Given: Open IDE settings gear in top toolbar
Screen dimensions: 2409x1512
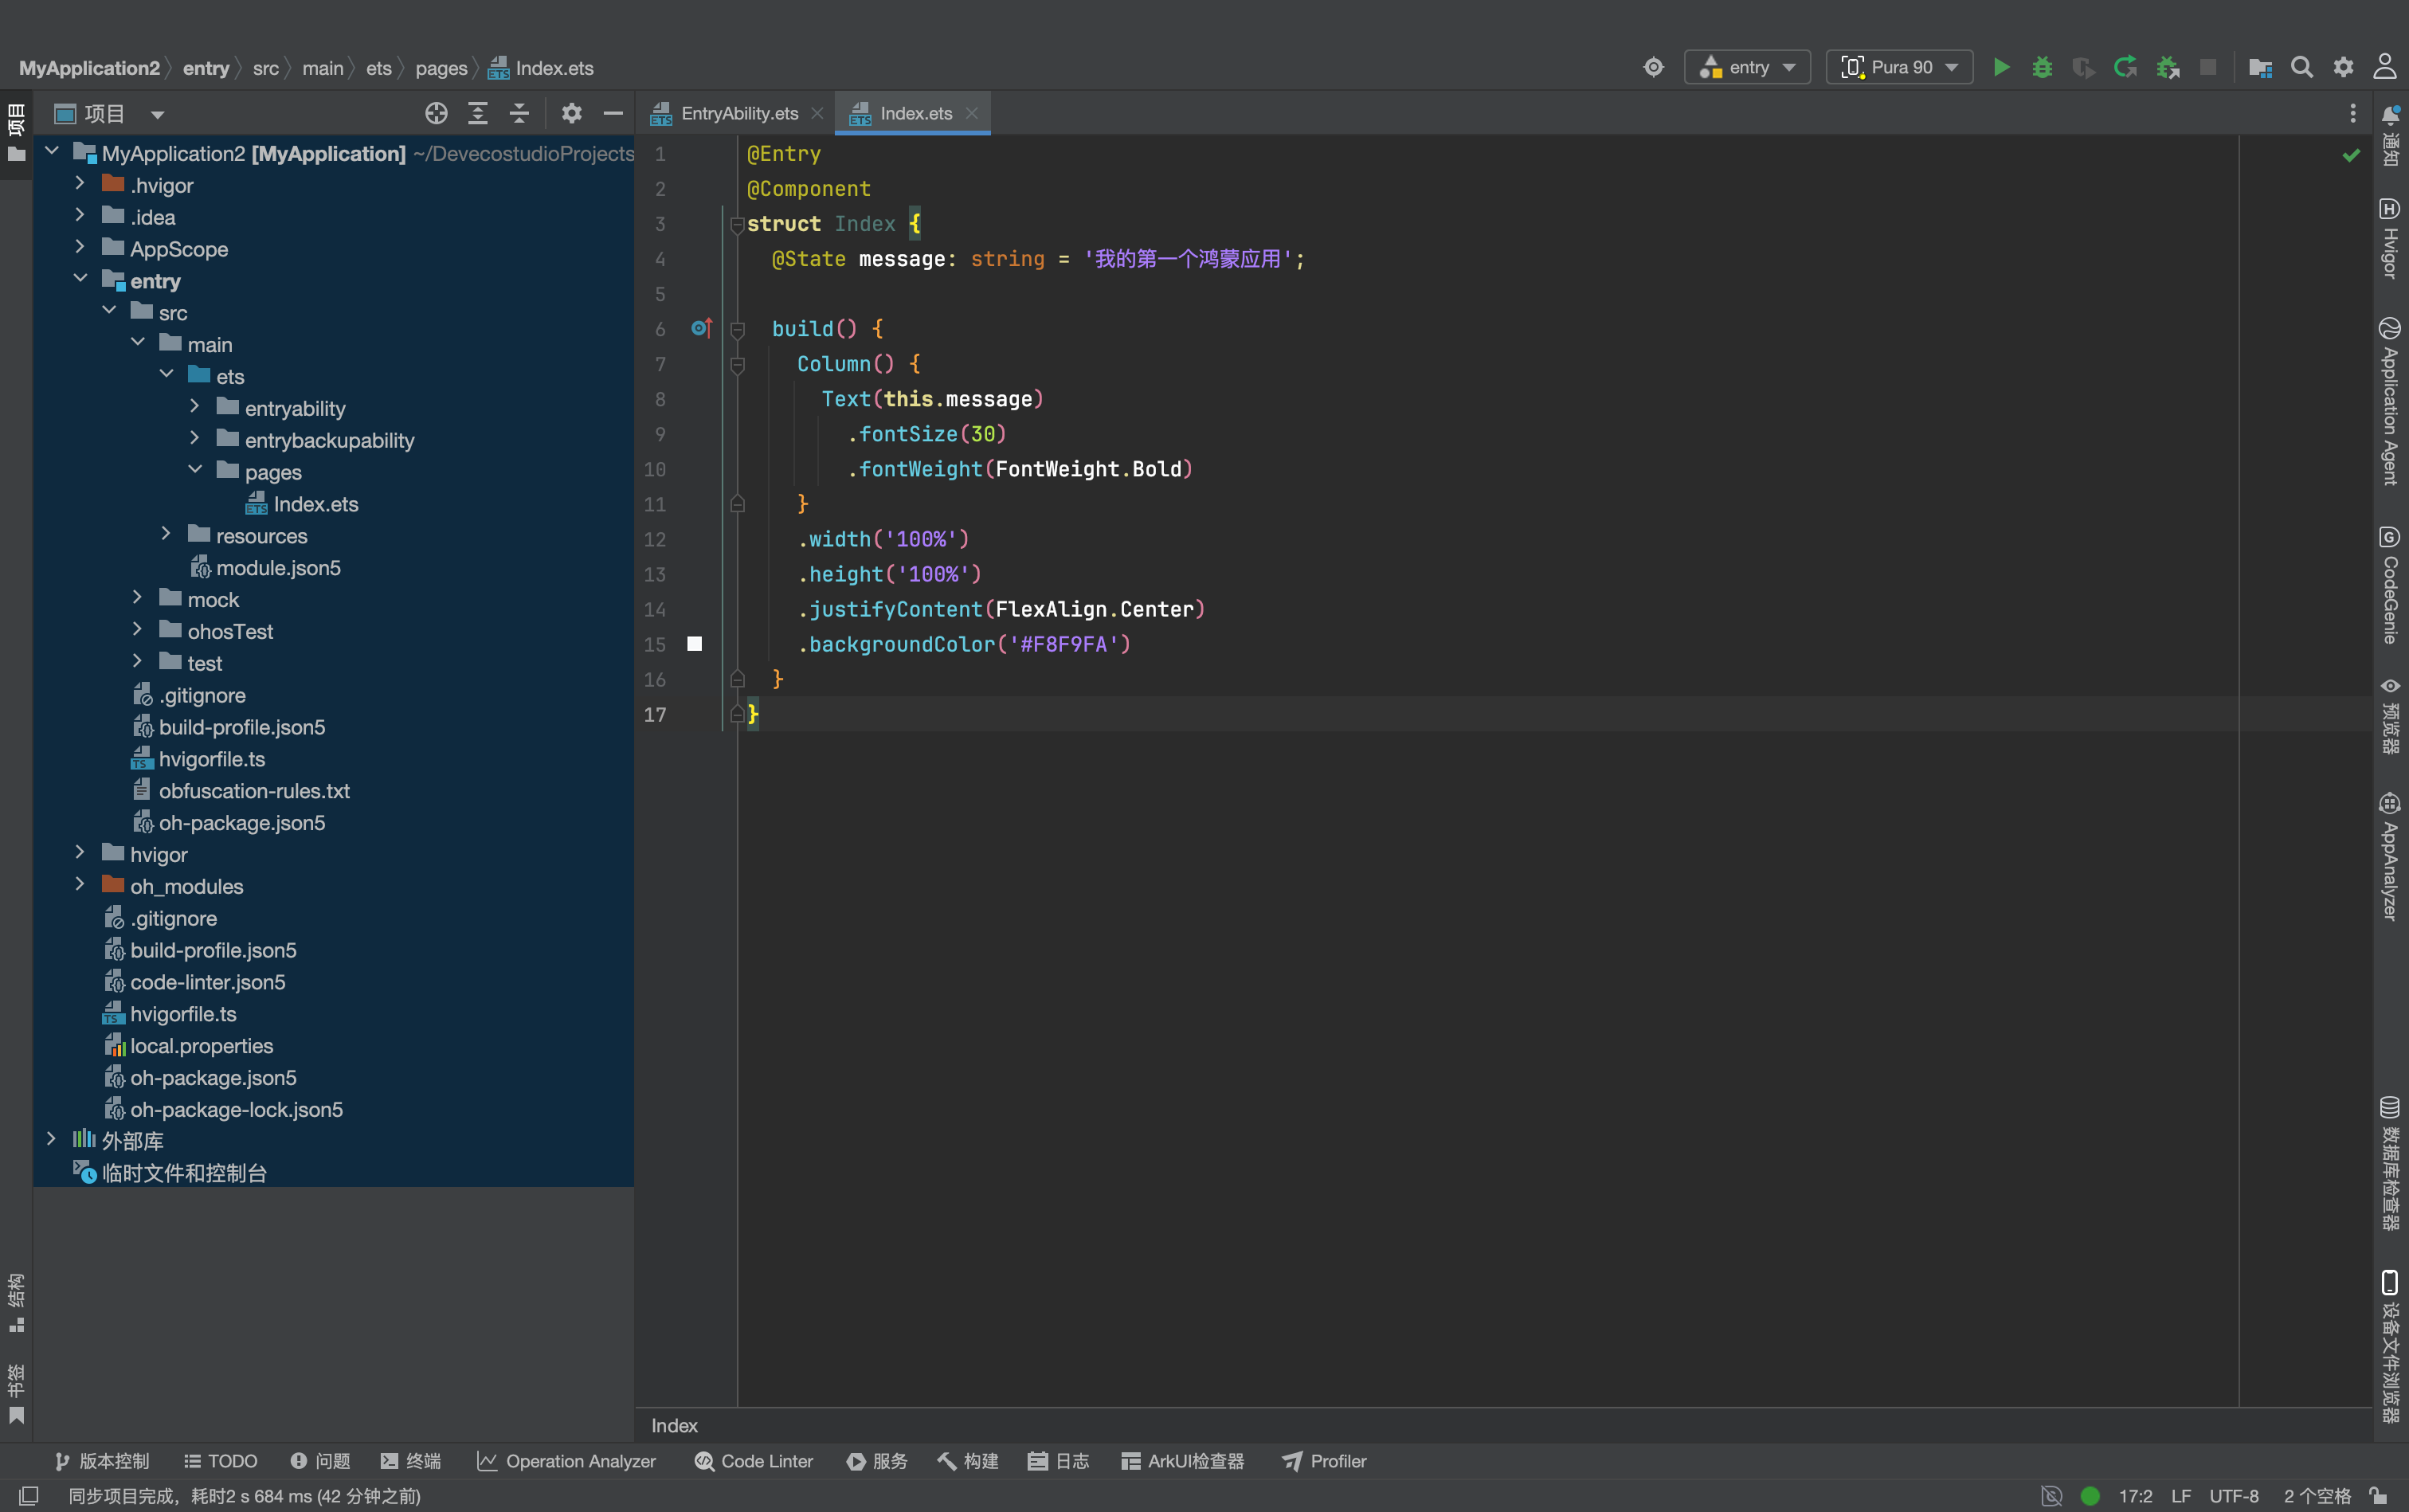Looking at the screenshot, I should [x=2343, y=67].
